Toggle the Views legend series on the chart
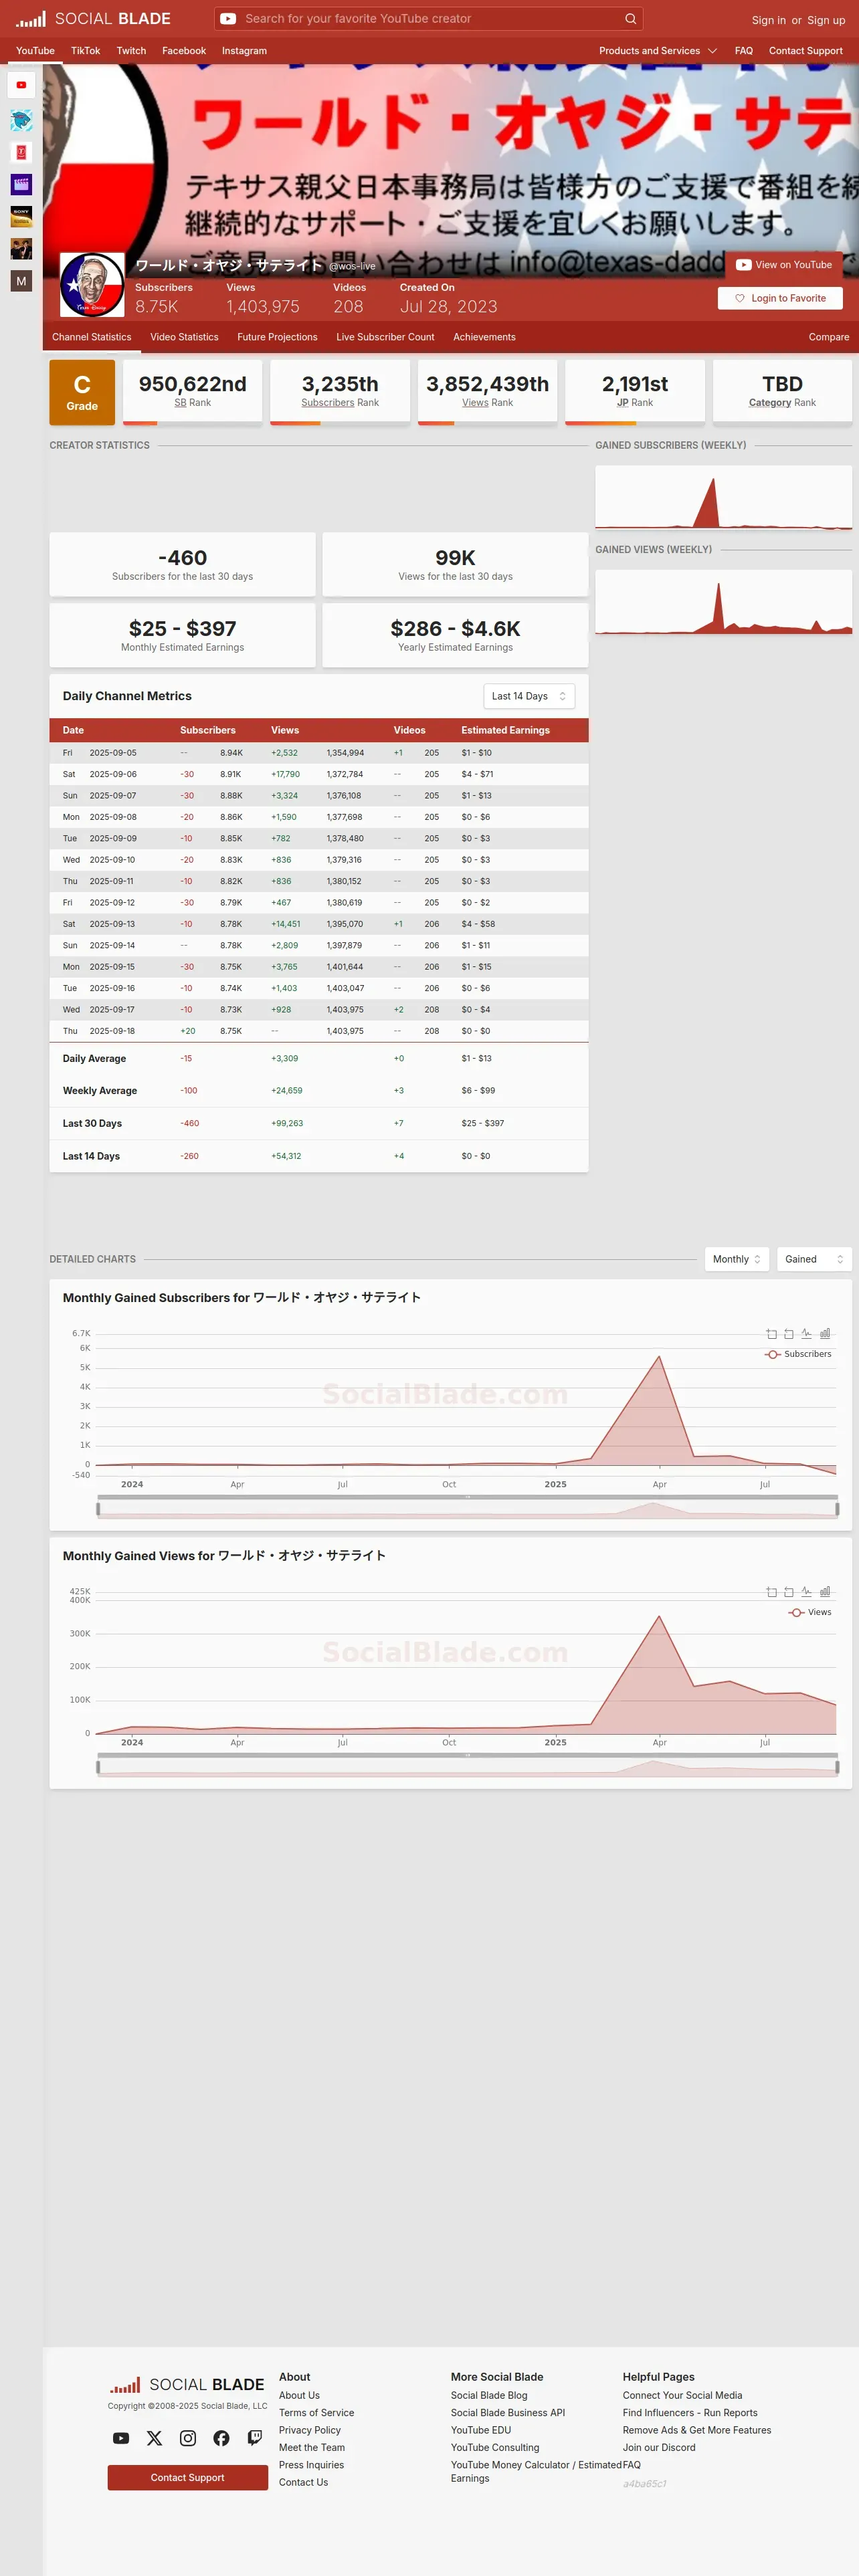The width and height of the screenshot is (859, 2576). tap(810, 1612)
